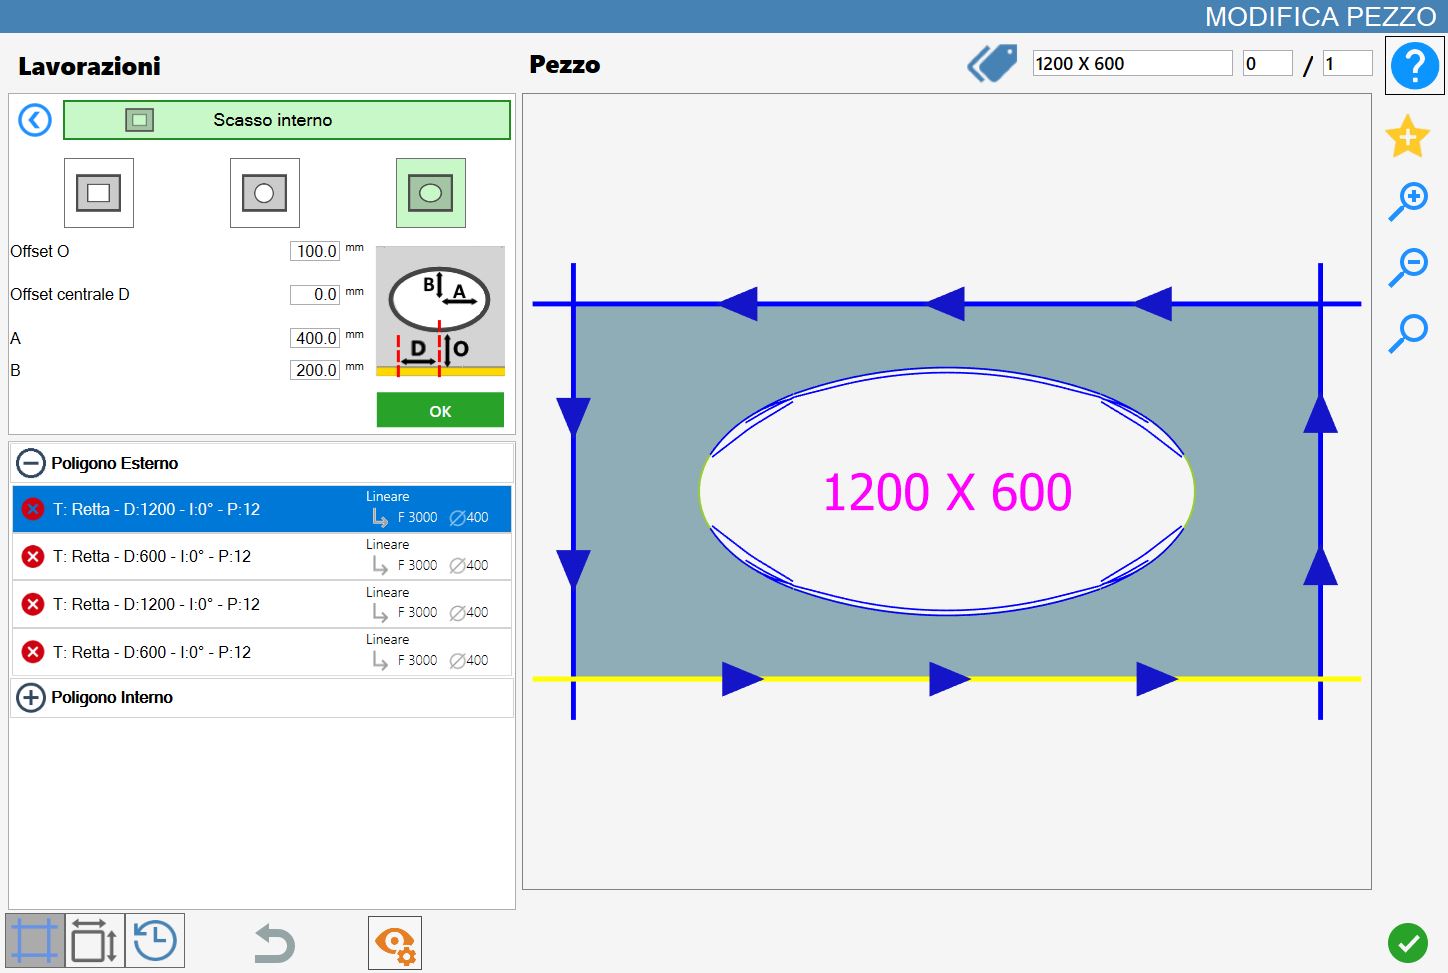
Task: Zoom out with the minus magnifier
Action: [1408, 268]
